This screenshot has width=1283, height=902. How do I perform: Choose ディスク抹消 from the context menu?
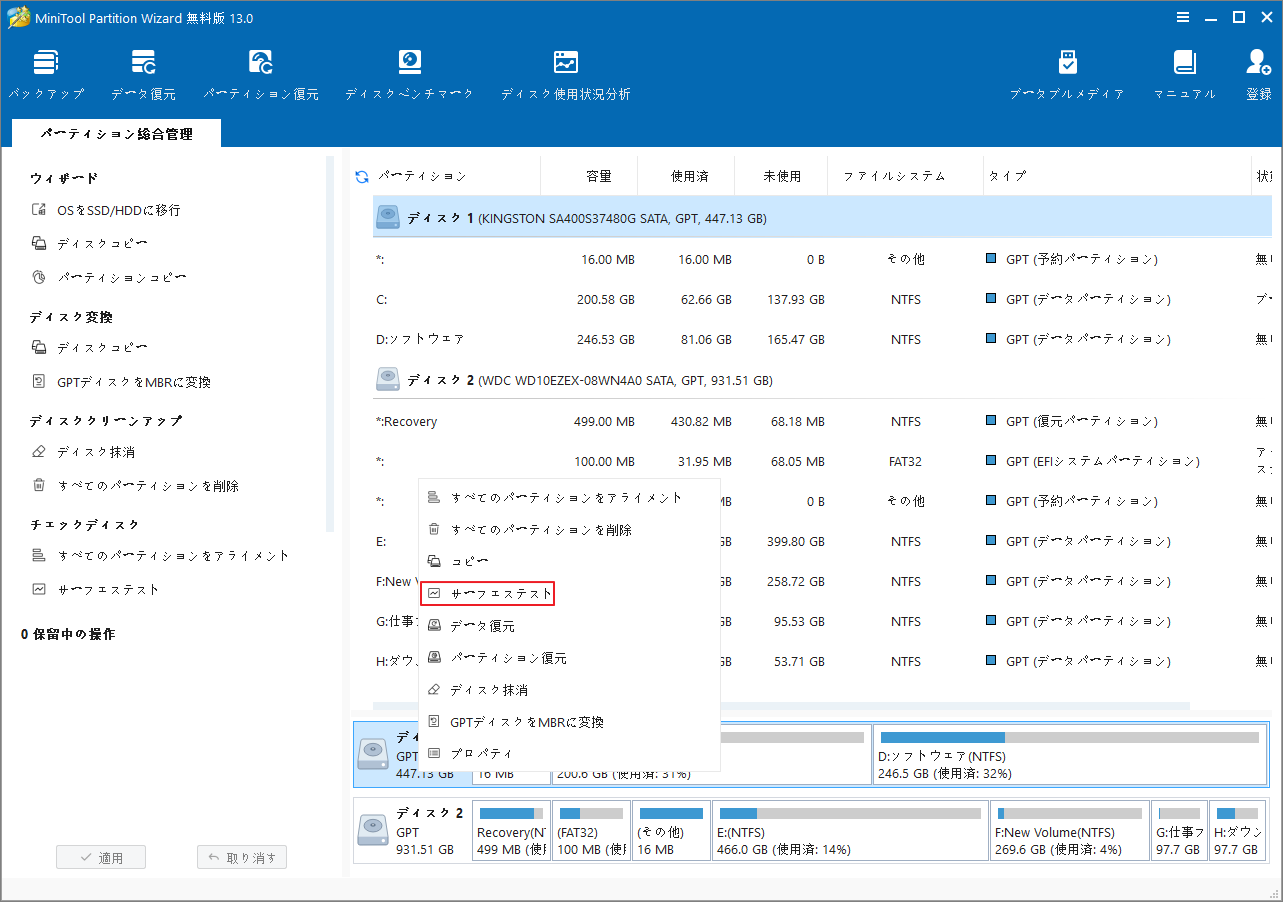click(x=488, y=690)
